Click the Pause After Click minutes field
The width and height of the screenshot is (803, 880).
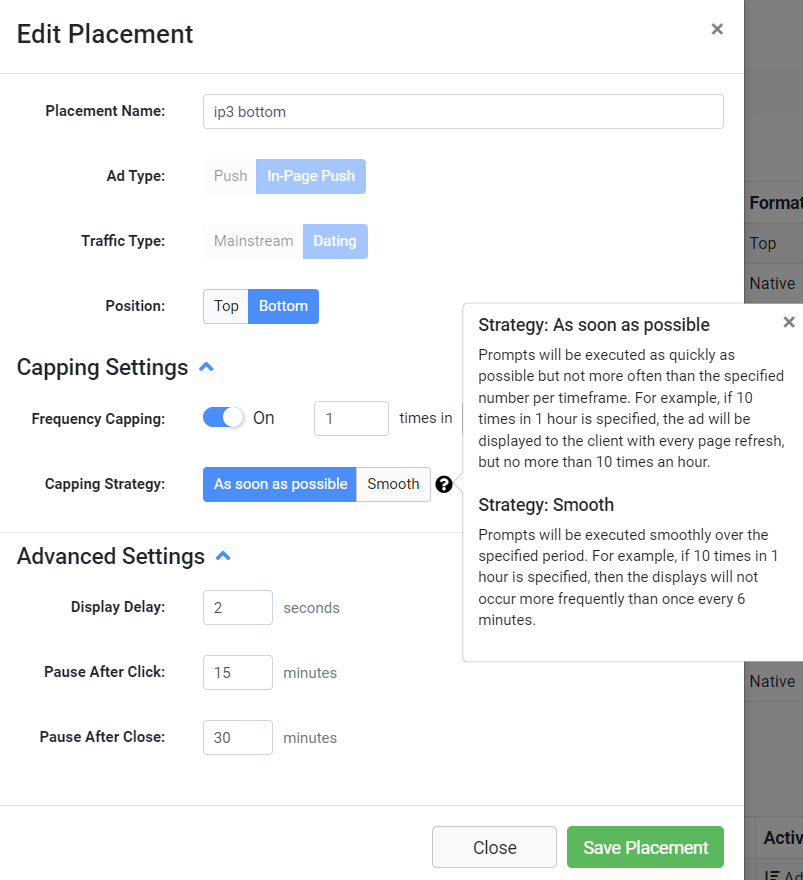[x=238, y=673]
